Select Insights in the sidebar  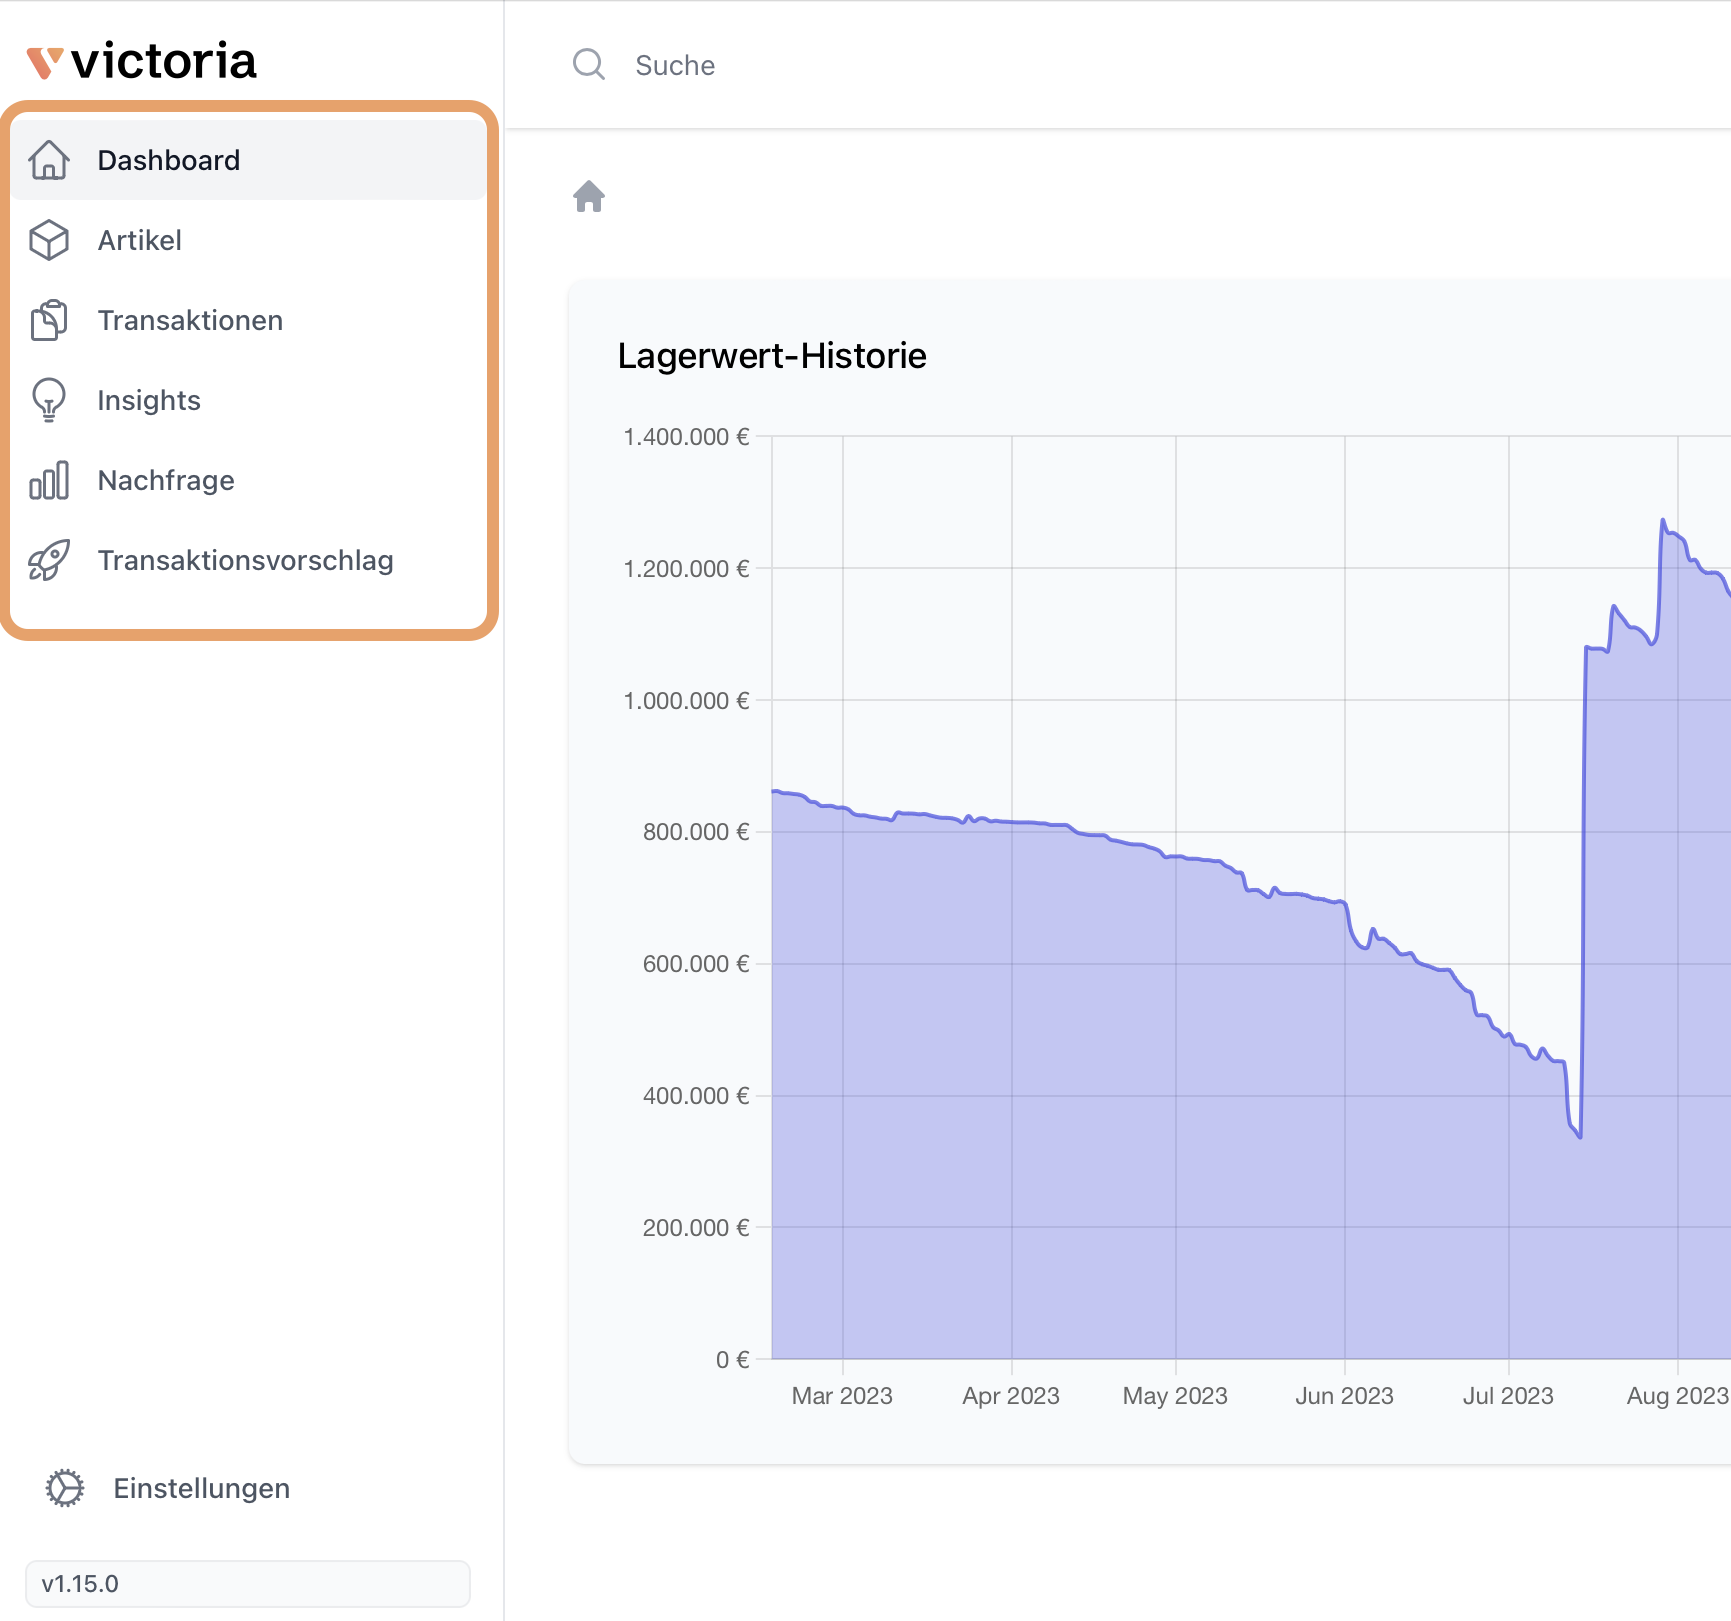click(x=149, y=400)
